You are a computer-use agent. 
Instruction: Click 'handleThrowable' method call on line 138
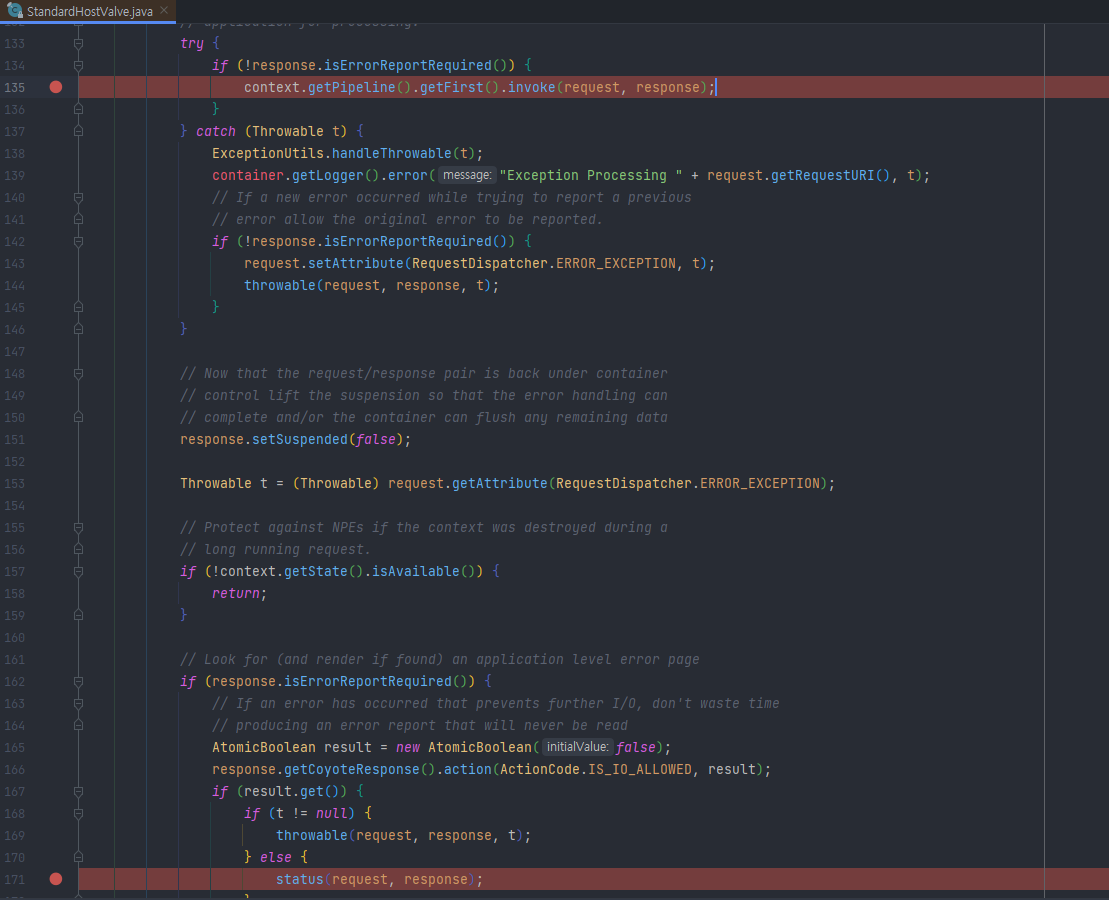pyautogui.click(x=392, y=154)
